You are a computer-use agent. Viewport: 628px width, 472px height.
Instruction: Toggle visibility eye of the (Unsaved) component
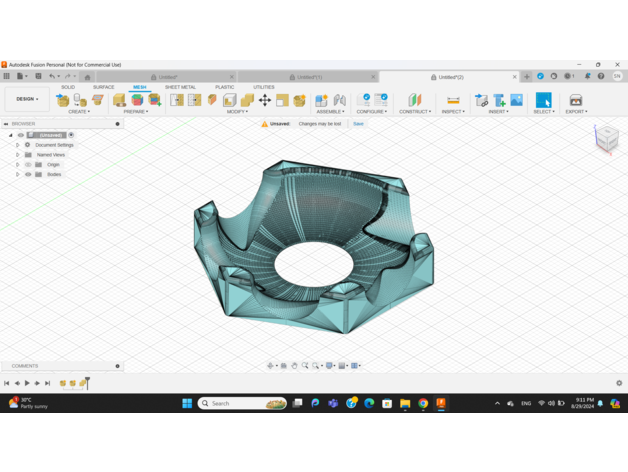click(x=21, y=135)
